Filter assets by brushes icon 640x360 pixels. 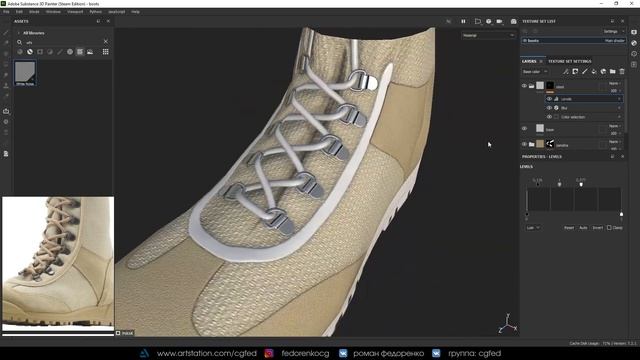click(x=60, y=52)
